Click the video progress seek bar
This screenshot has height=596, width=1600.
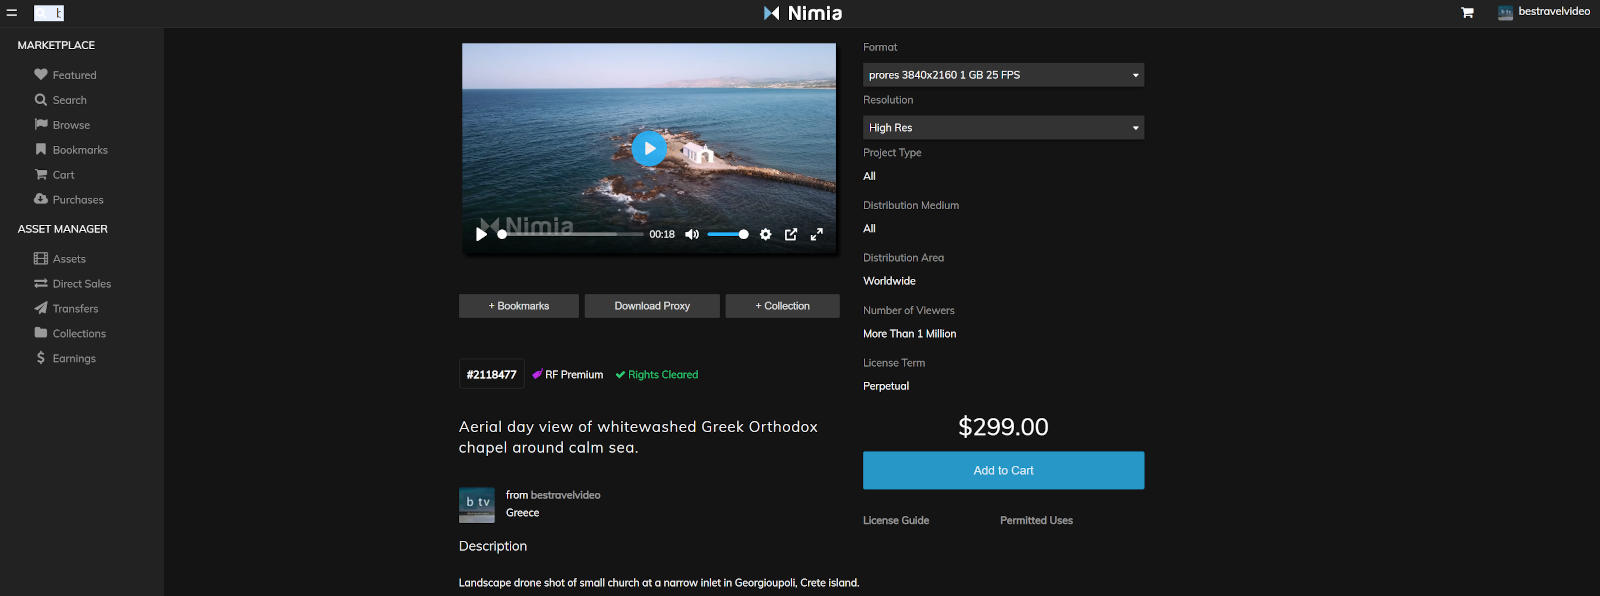[572, 234]
